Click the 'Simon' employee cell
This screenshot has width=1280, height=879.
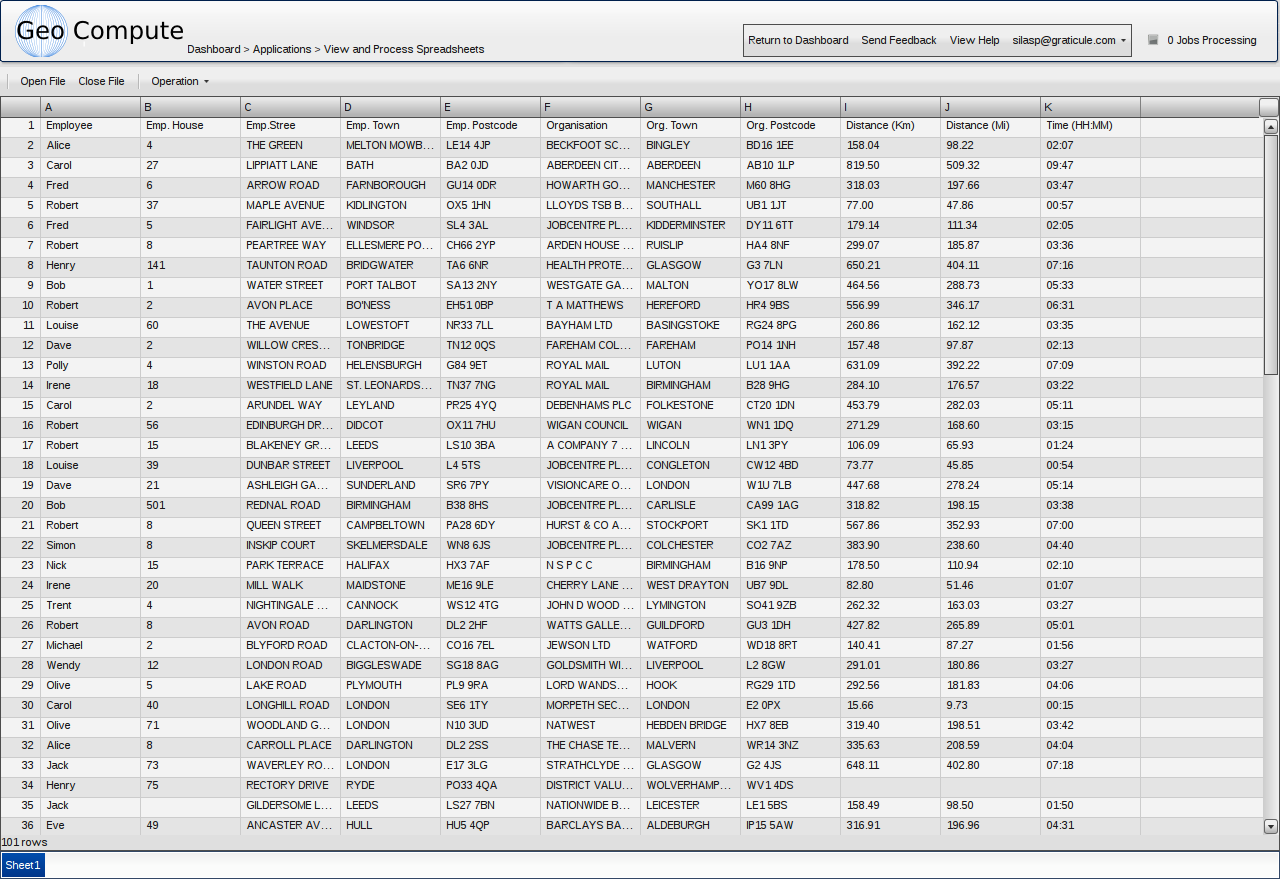[x=91, y=545]
